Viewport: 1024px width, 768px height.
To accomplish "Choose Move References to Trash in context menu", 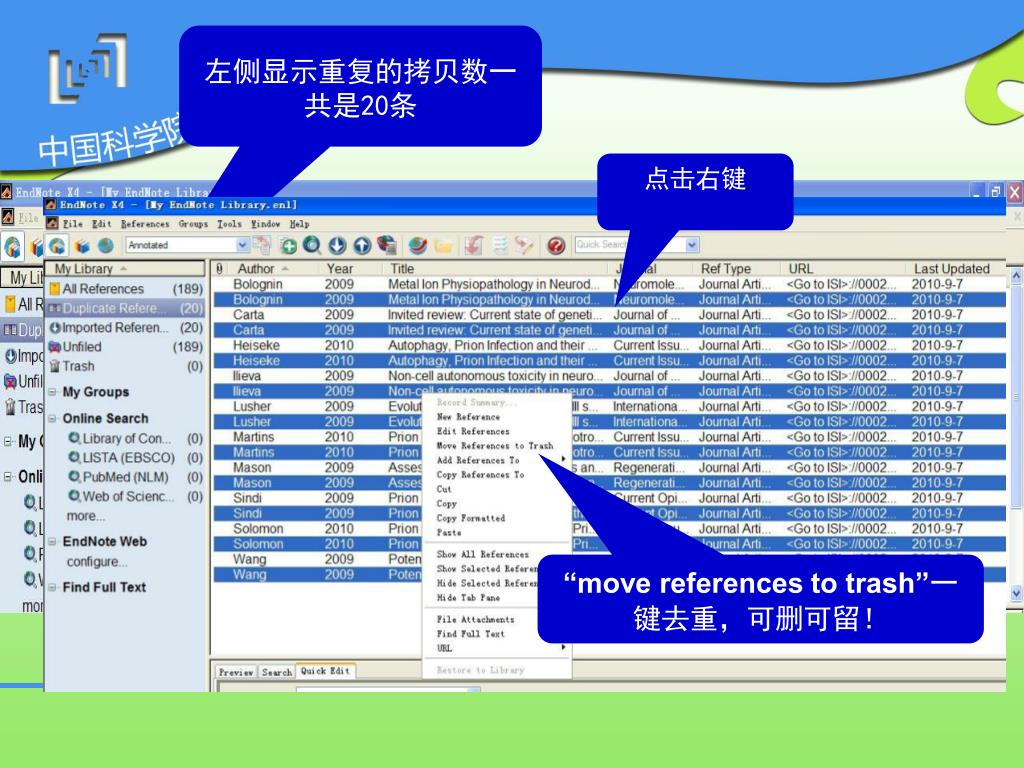I will pos(495,445).
